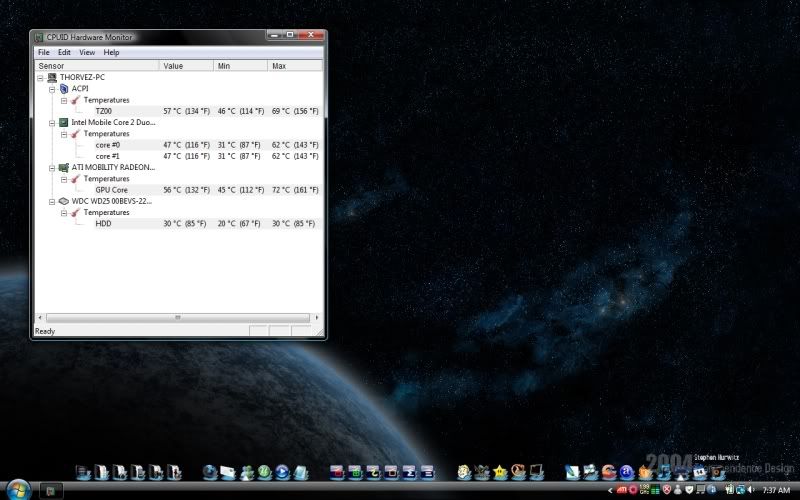Click the Value column header

[186, 66]
